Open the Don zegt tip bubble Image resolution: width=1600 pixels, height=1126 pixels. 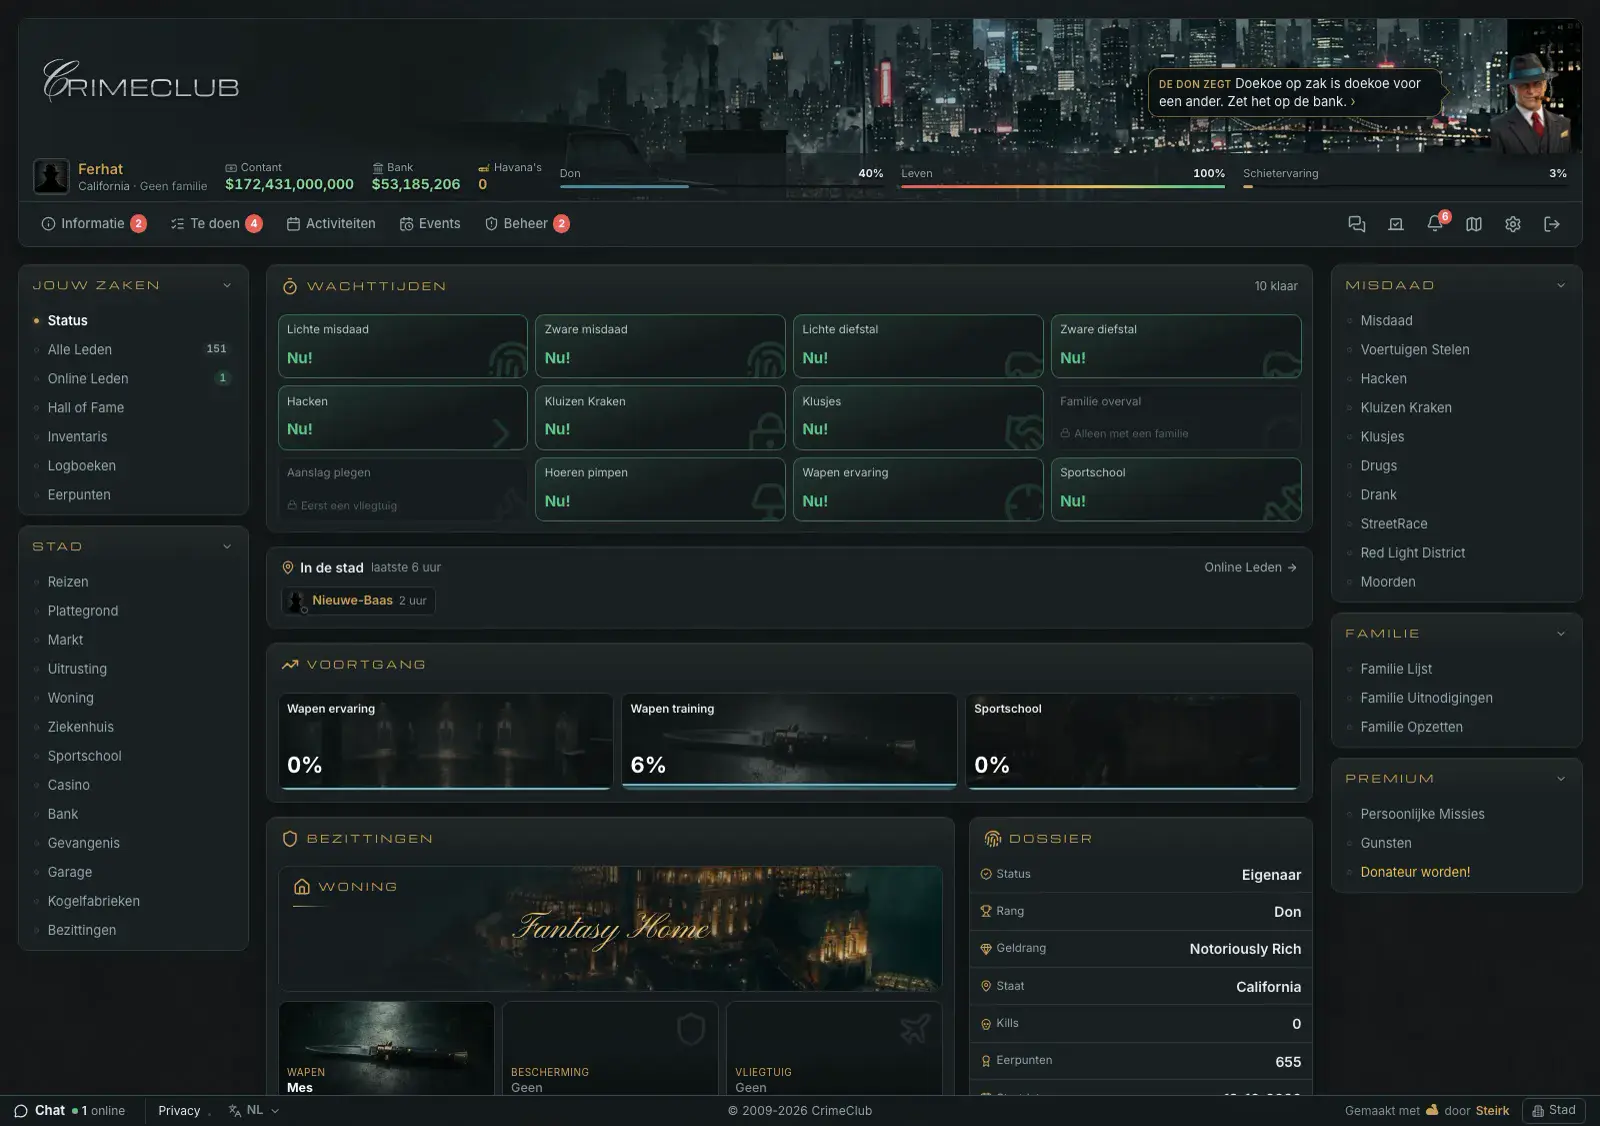(1294, 92)
